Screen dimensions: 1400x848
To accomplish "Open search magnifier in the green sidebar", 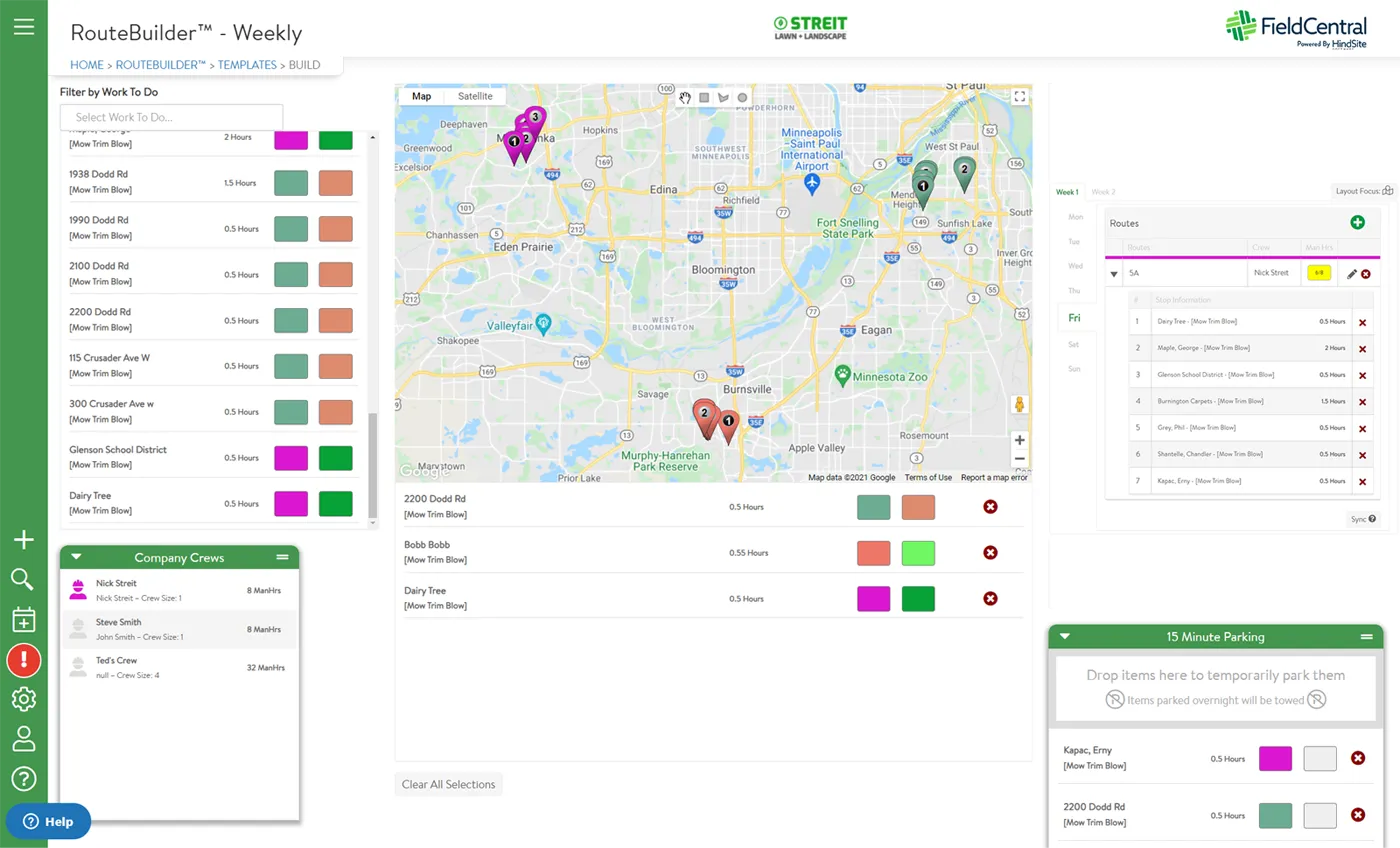I will (23, 579).
